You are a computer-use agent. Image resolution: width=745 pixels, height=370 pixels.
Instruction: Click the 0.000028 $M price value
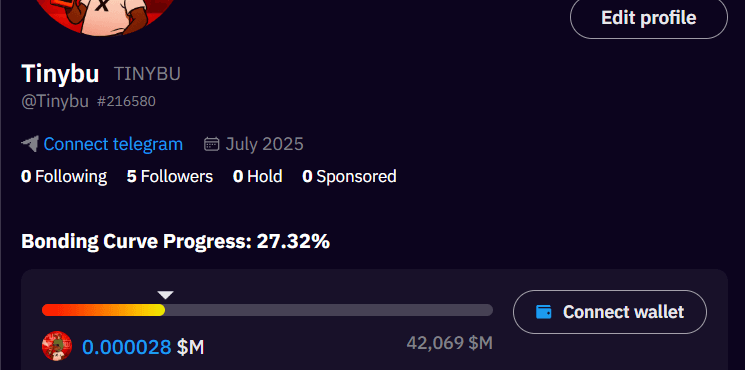click(143, 347)
